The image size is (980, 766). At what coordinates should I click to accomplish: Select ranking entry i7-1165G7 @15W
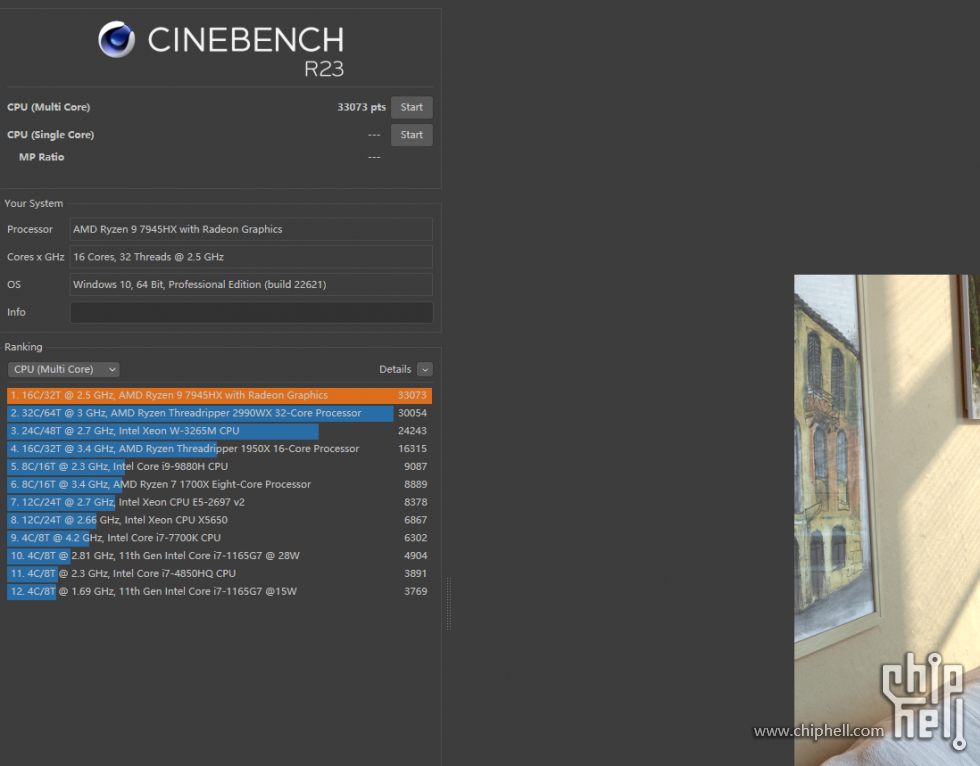219,591
